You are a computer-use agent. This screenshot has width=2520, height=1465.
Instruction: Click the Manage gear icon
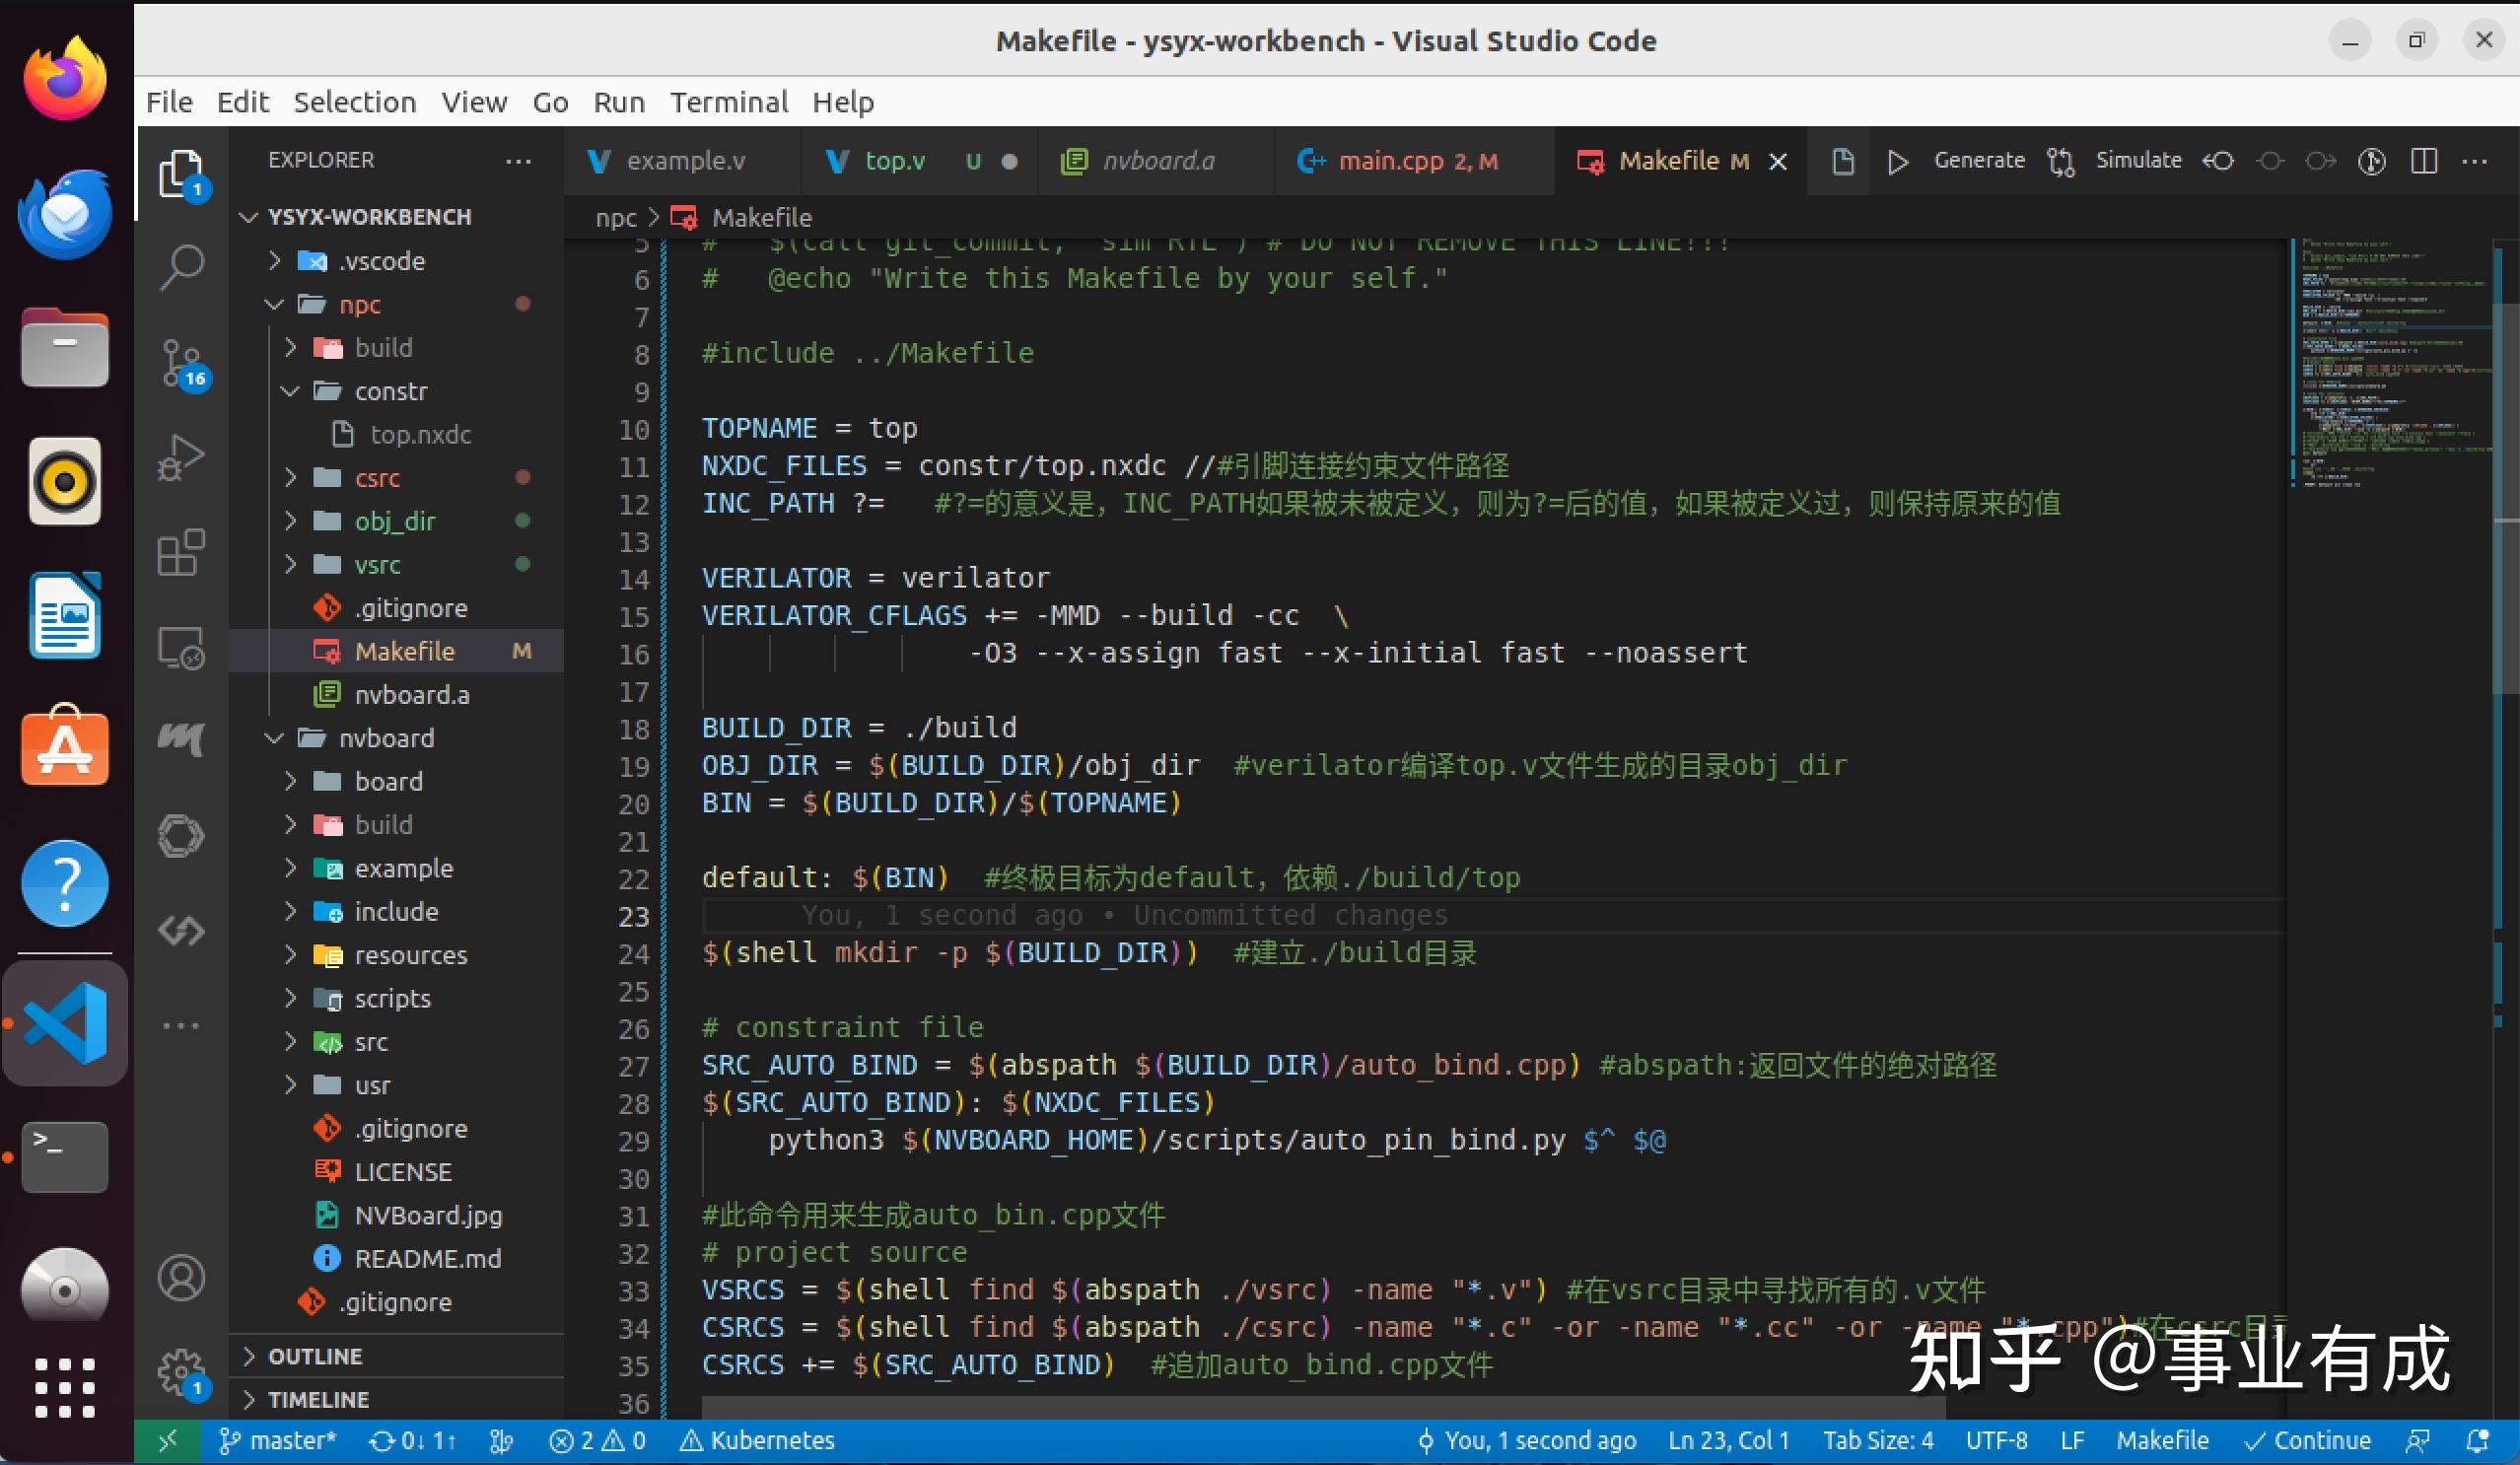[x=182, y=1371]
